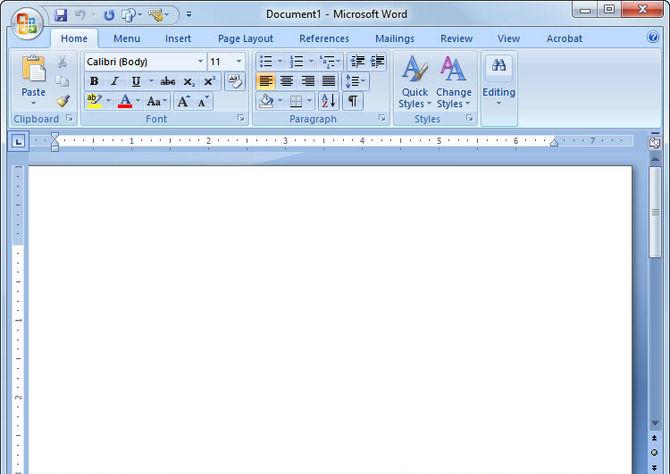Click inside the blank document page

[x=330, y=320]
